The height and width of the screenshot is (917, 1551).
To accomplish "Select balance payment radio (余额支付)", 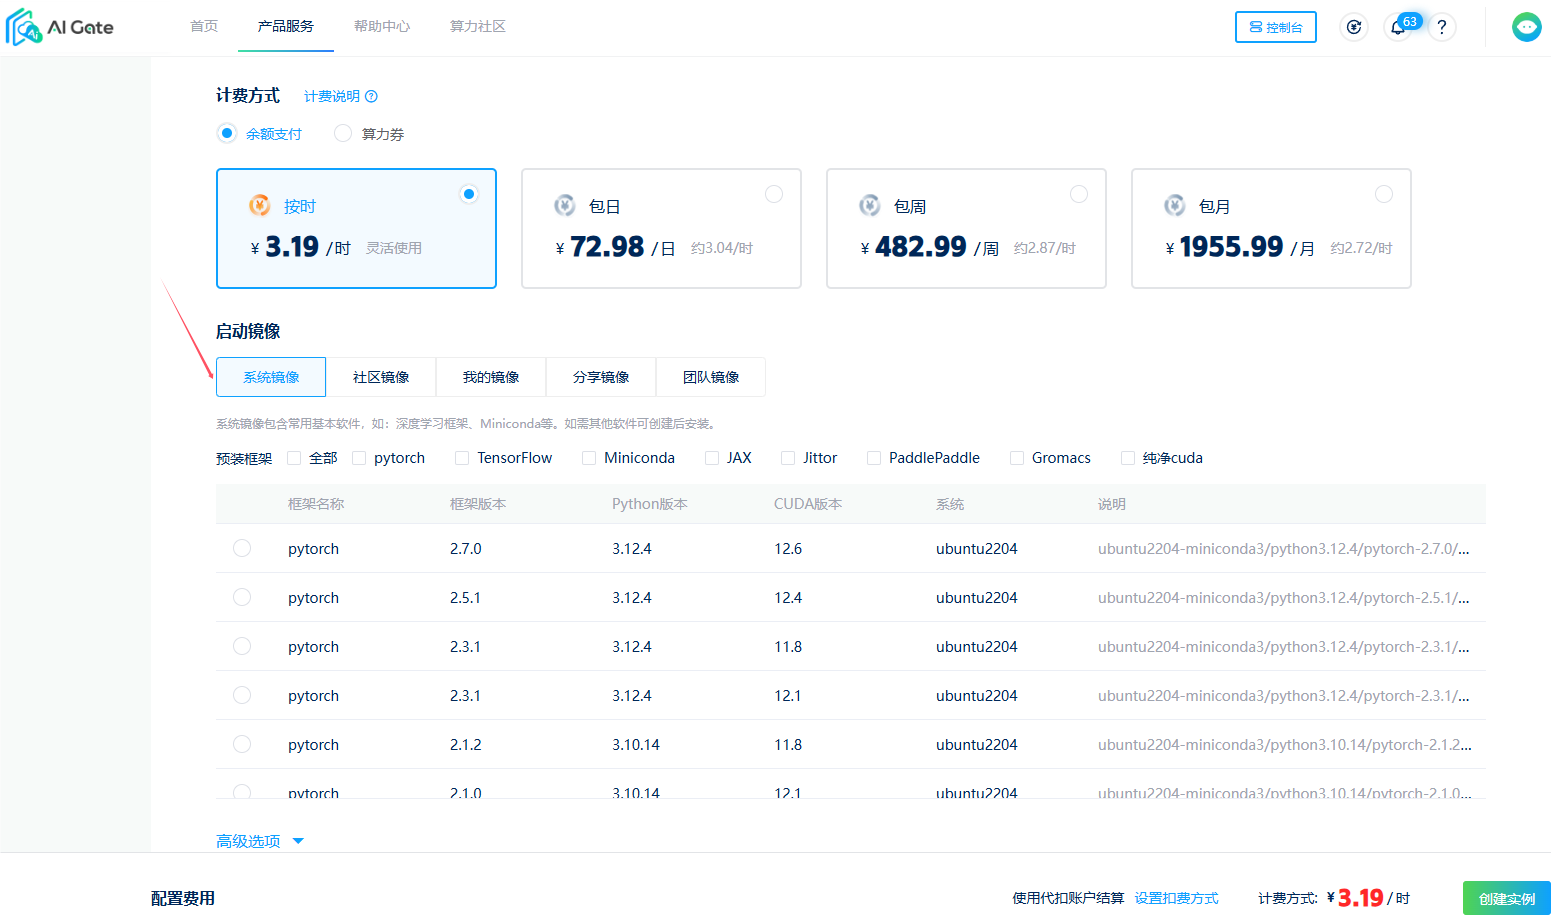I will click(227, 133).
